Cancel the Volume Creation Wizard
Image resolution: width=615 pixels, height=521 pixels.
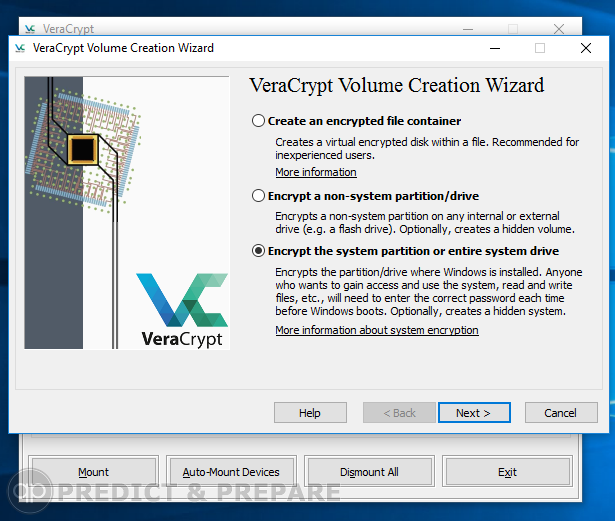pos(561,413)
